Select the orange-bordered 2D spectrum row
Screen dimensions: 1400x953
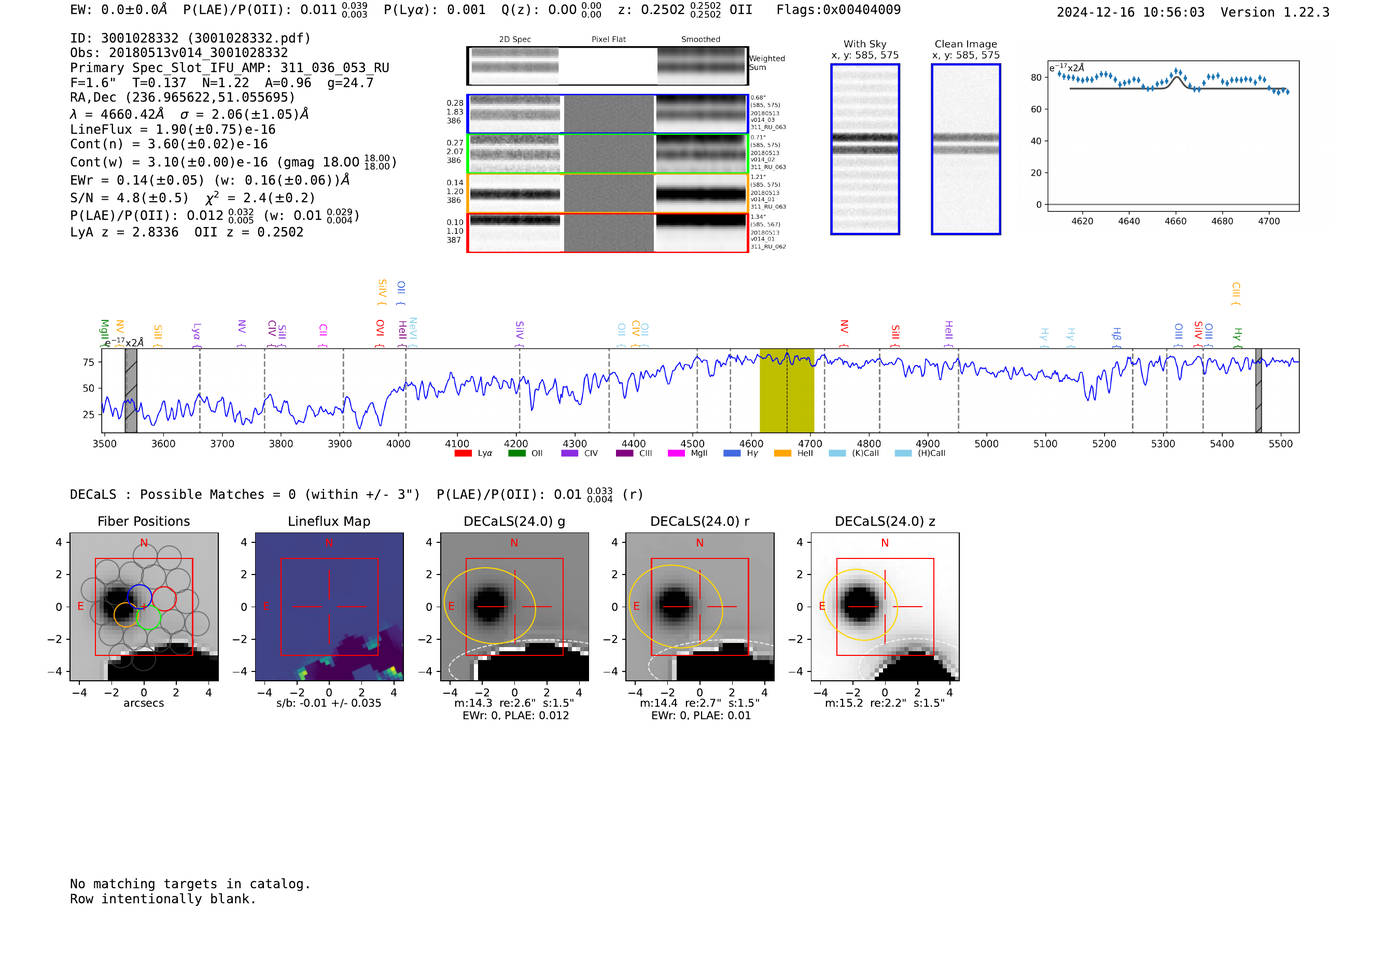point(607,193)
